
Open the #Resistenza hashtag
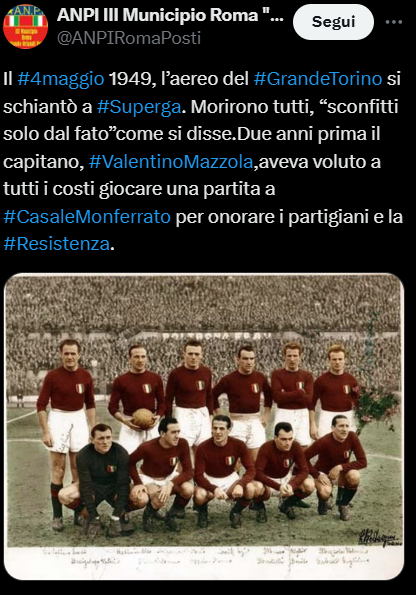[x=57, y=244]
